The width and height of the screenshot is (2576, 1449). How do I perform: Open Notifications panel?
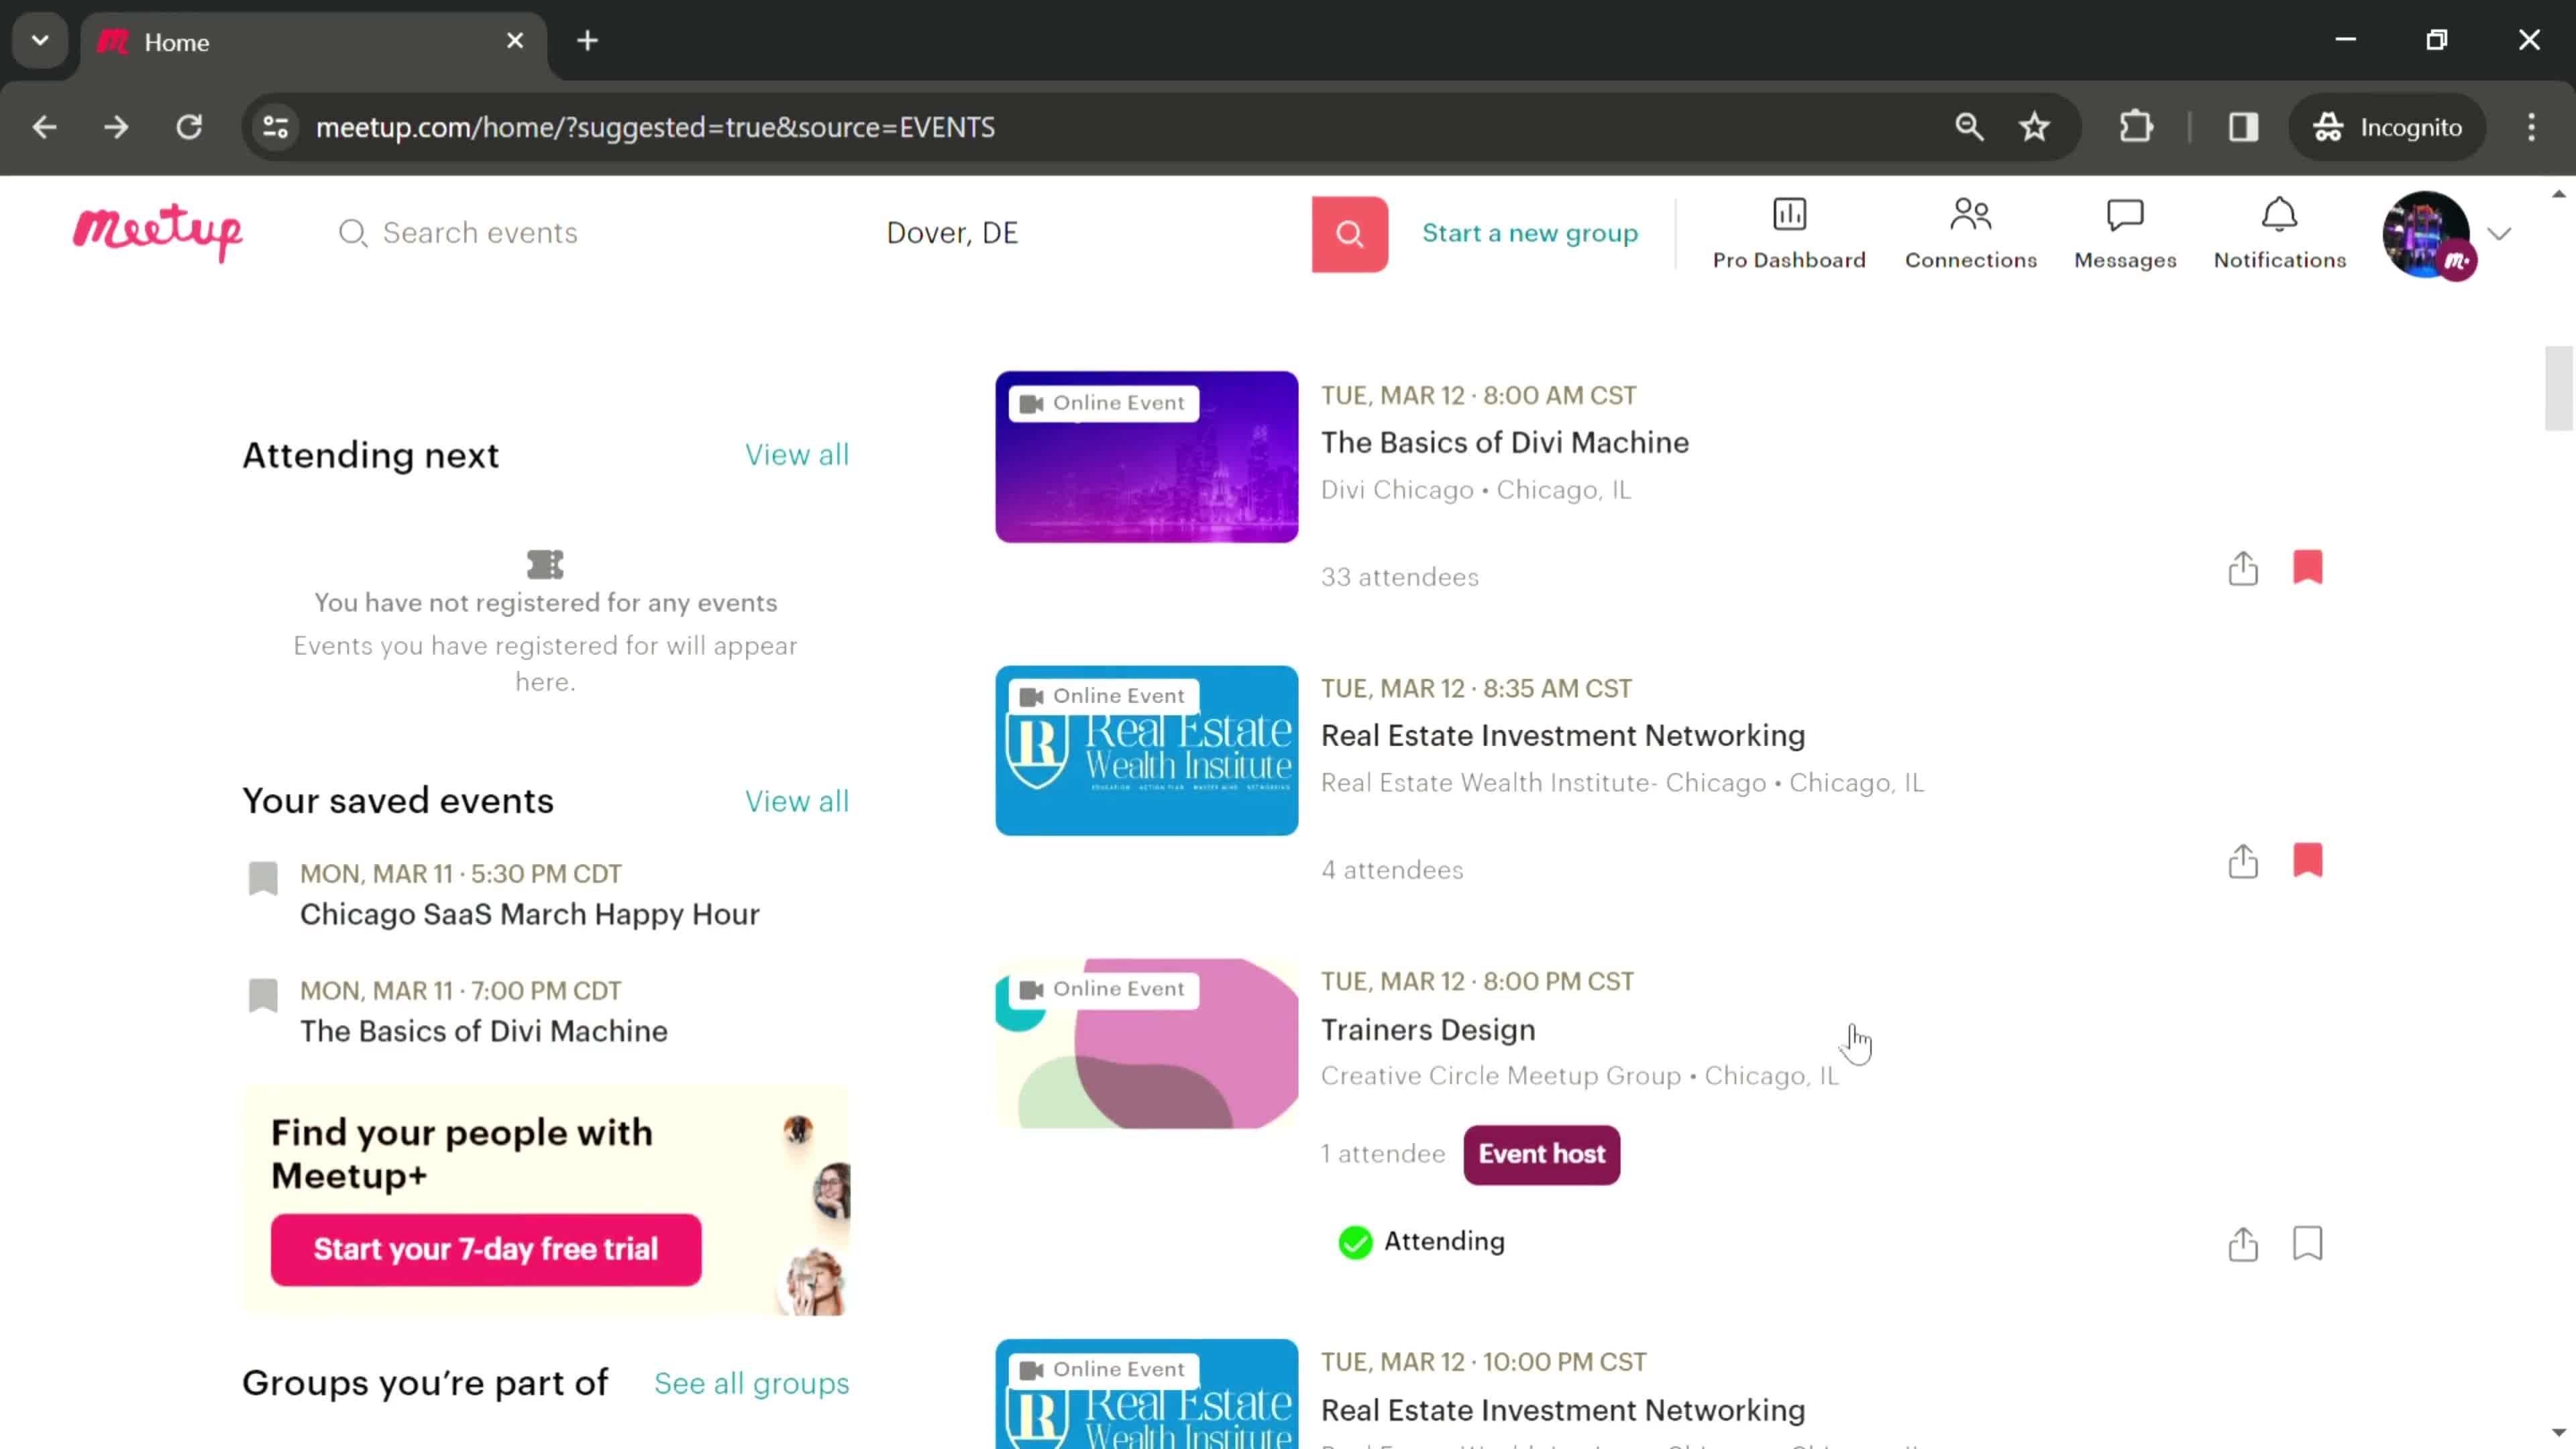tap(2279, 231)
